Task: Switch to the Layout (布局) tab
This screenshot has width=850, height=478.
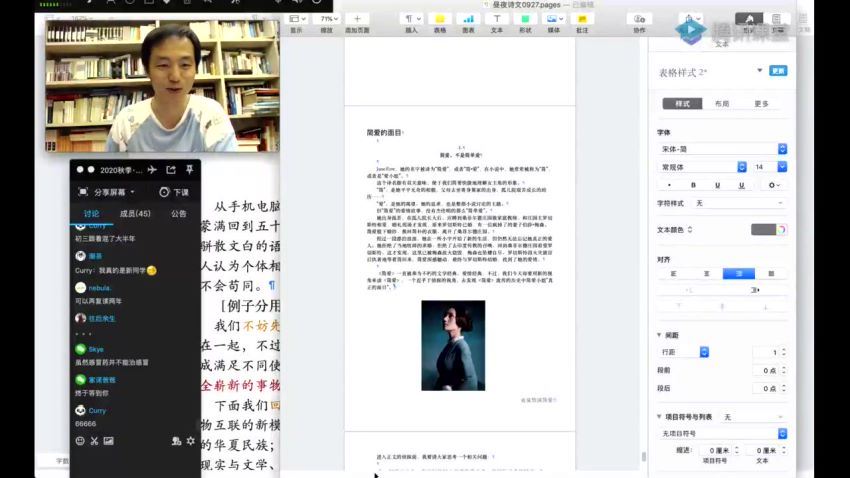Action: pyautogui.click(x=722, y=104)
